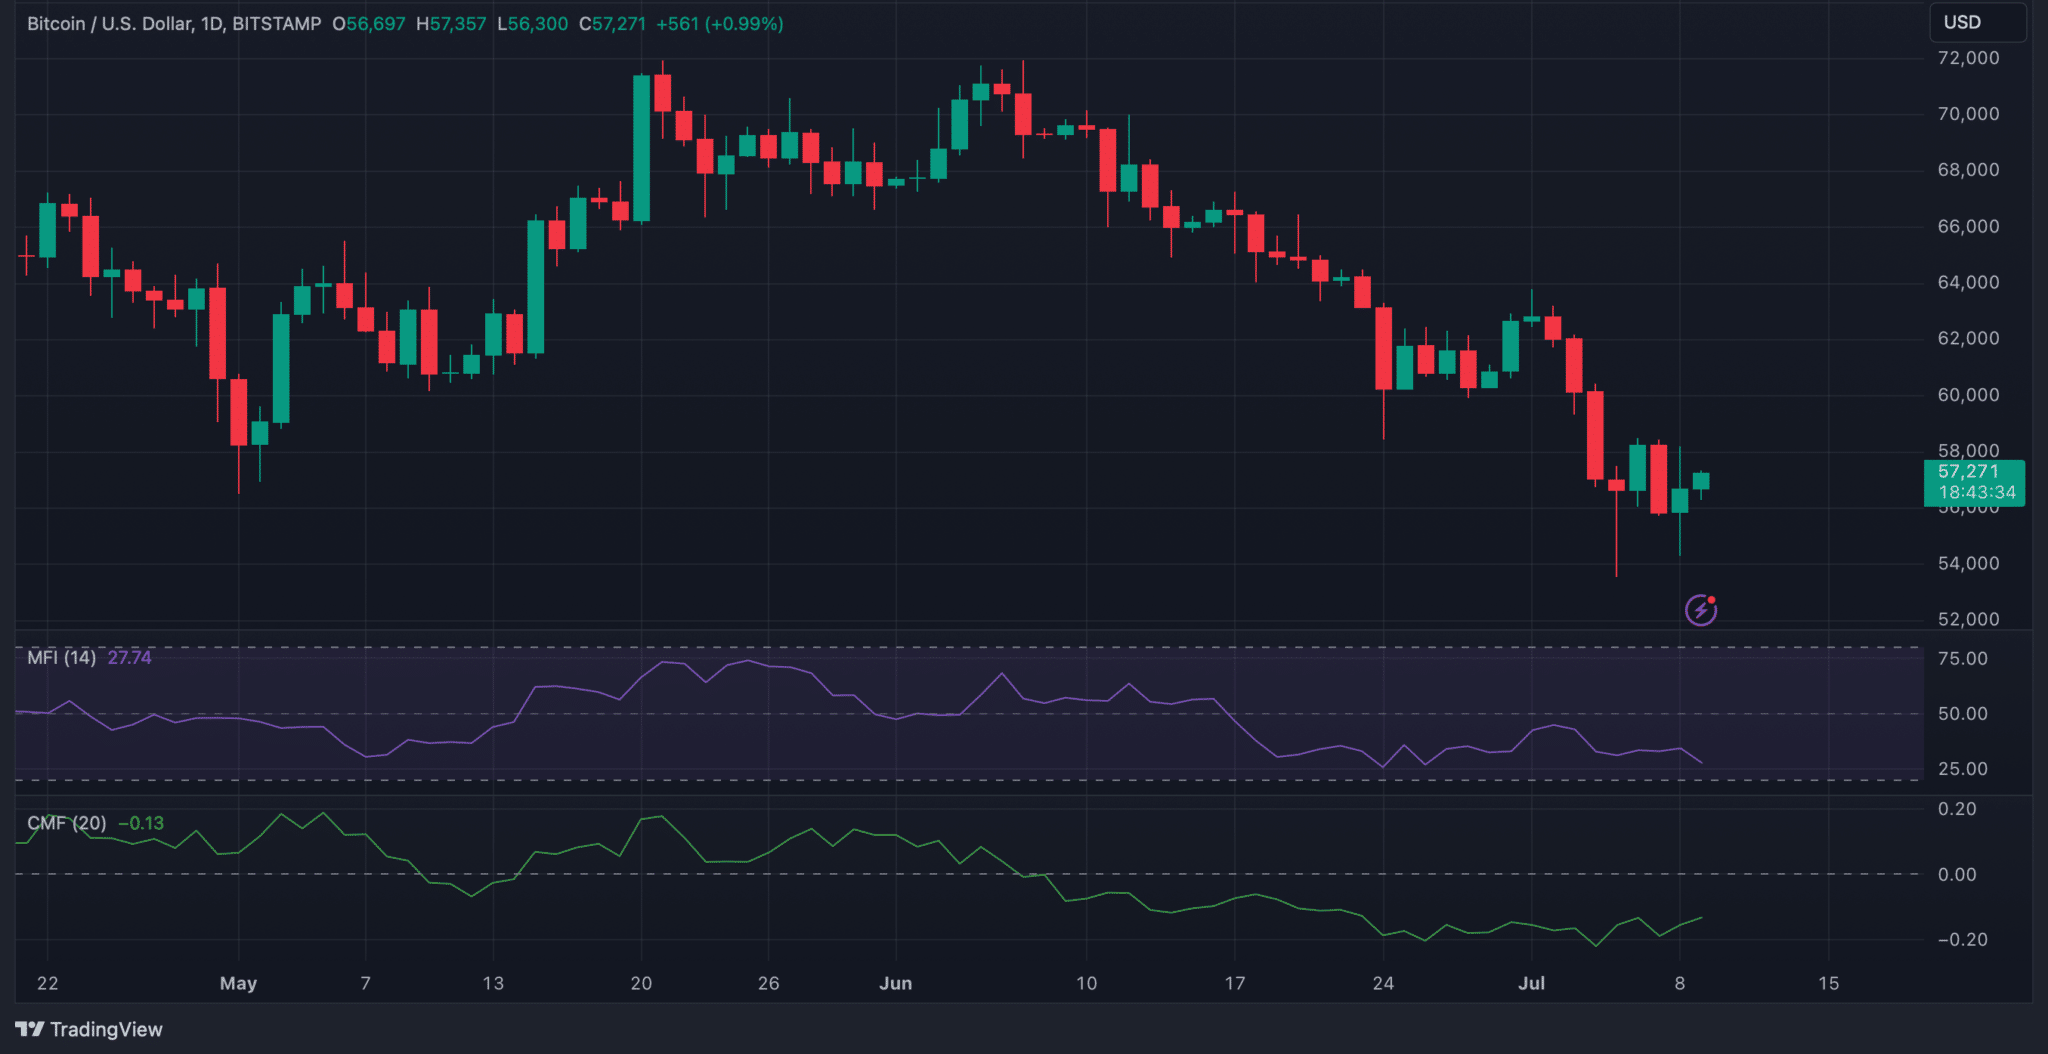Click the close value C57,271 in header
This screenshot has height=1054, width=2048.
tap(612, 23)
